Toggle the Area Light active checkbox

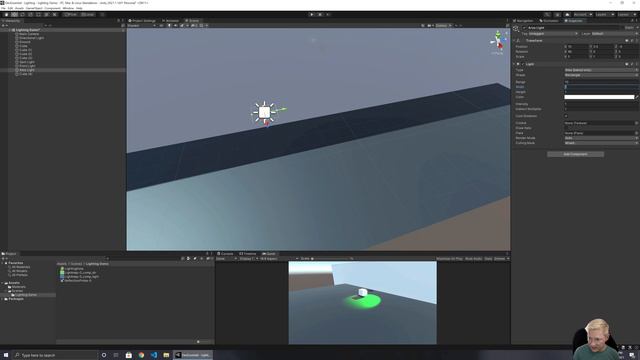click(x=524, y=28)
